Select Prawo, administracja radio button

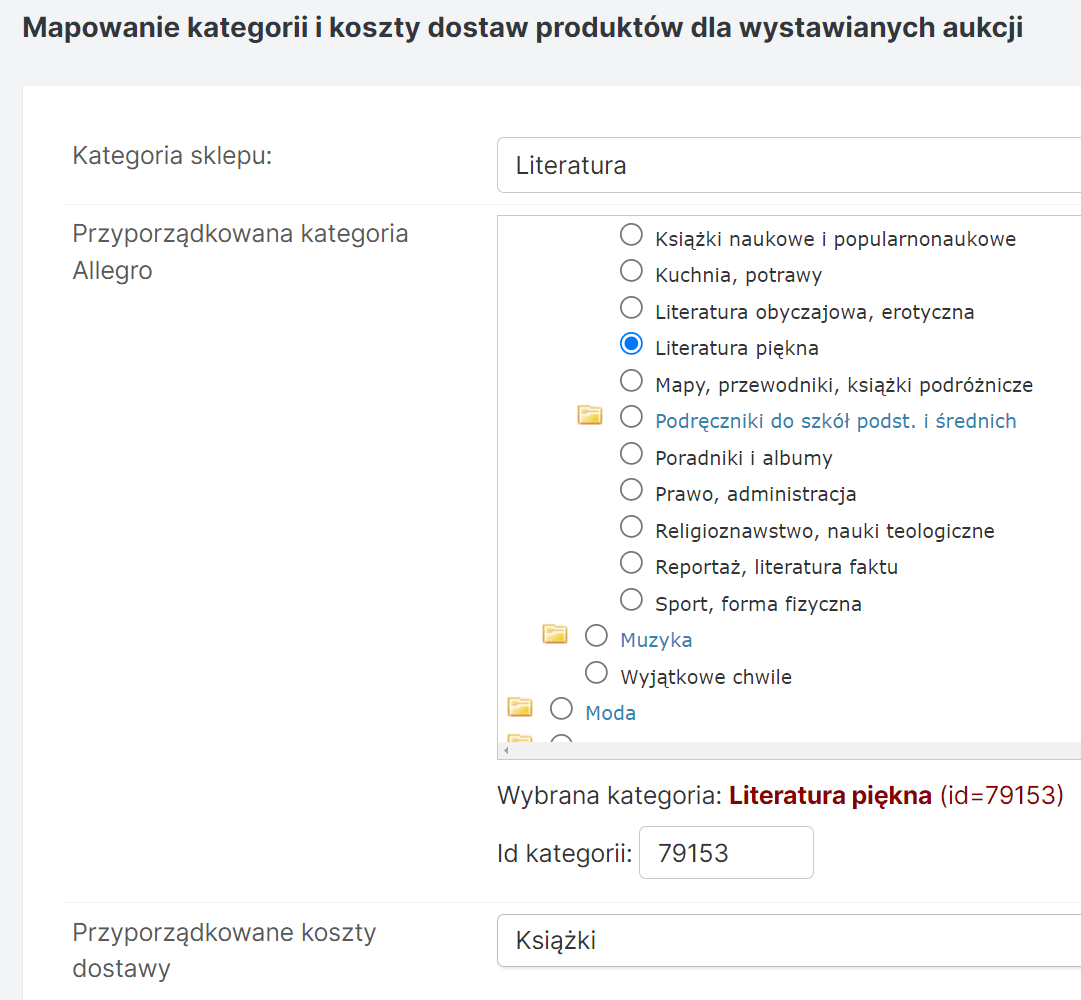pyautogui.click(x=631, y=490)
